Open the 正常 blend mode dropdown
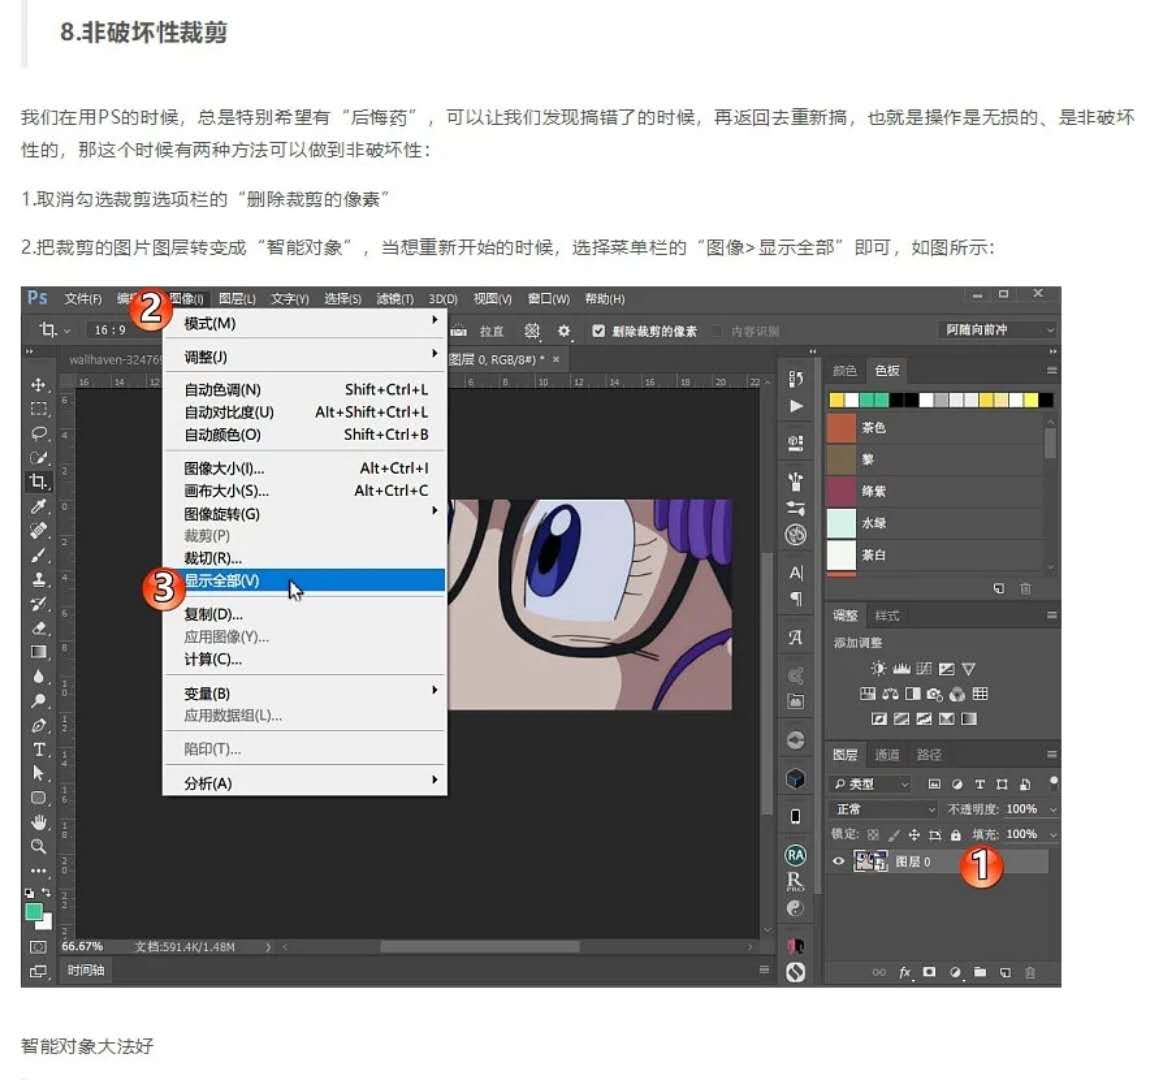Image resolution: width=1159 pixels, height=1080 pixels. tap(884, 809)
